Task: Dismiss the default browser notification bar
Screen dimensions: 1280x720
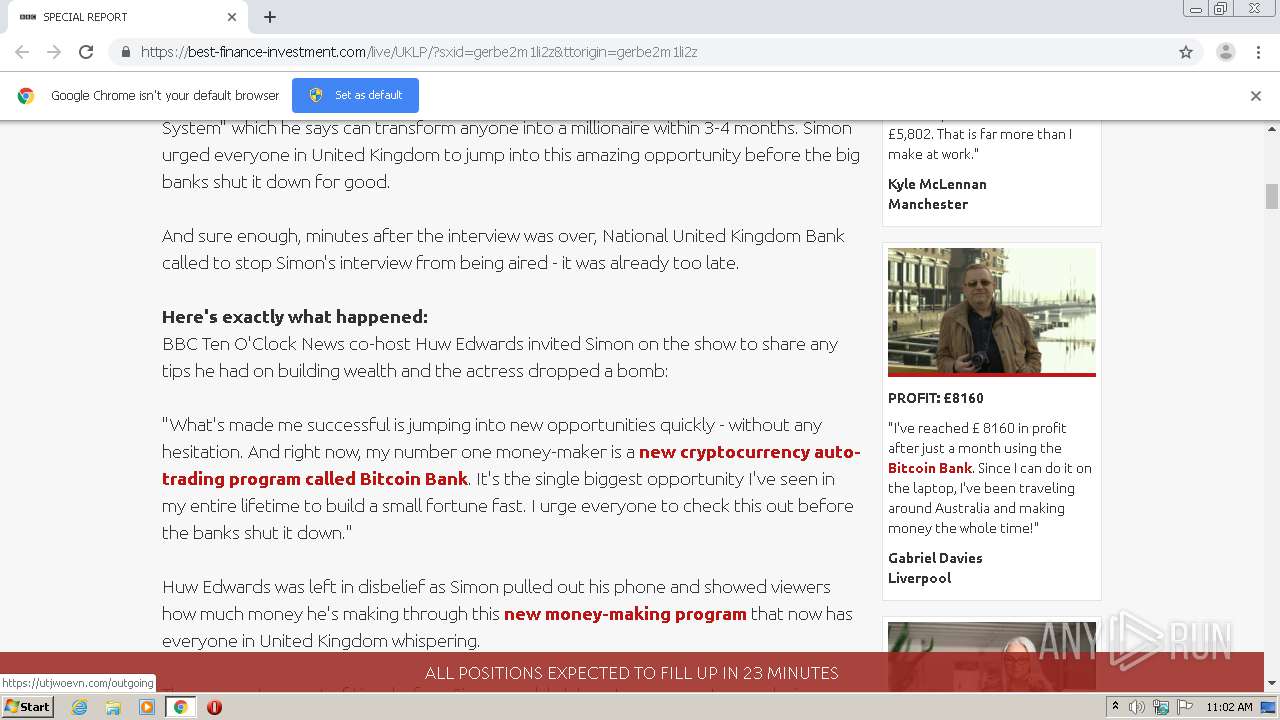Action: [1256, 96]
